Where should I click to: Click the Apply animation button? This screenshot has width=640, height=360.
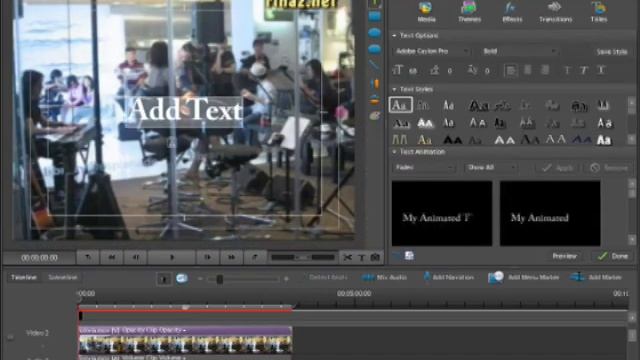(x=558, y=168)
